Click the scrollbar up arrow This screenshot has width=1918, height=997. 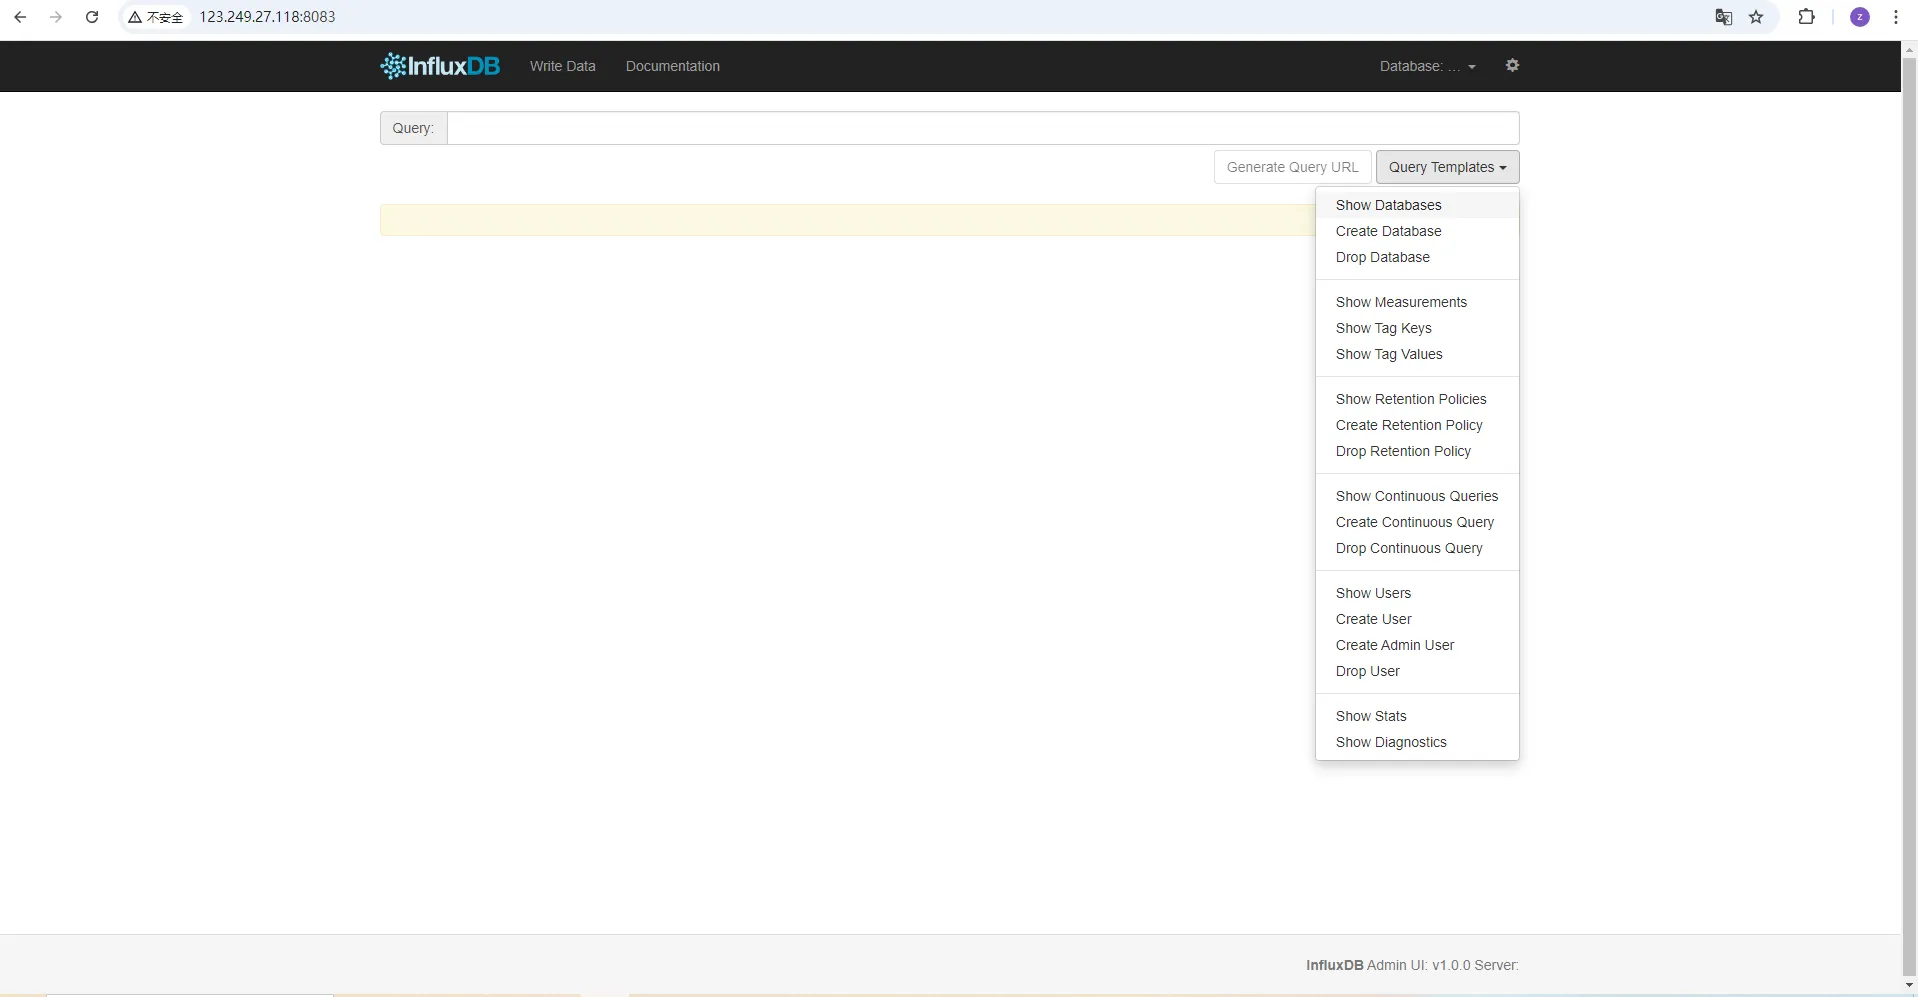coord(1909,48)
